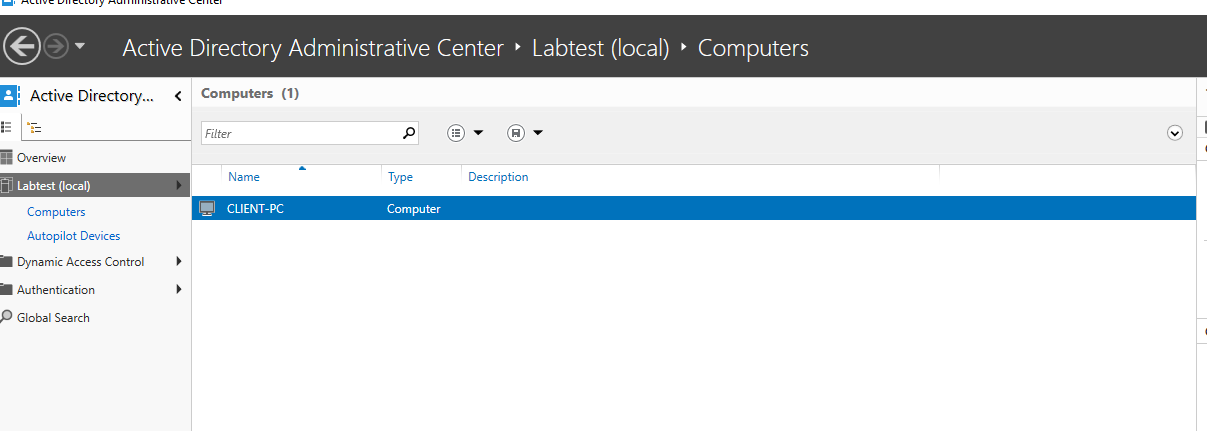Open the view options list dropdown
Viewport: 1207px width, 431px height.
pos(465,133)
